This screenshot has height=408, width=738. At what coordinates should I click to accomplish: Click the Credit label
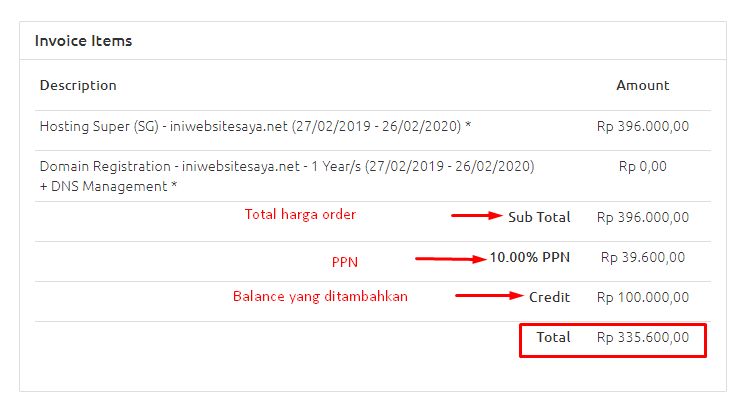click(550, 297)
